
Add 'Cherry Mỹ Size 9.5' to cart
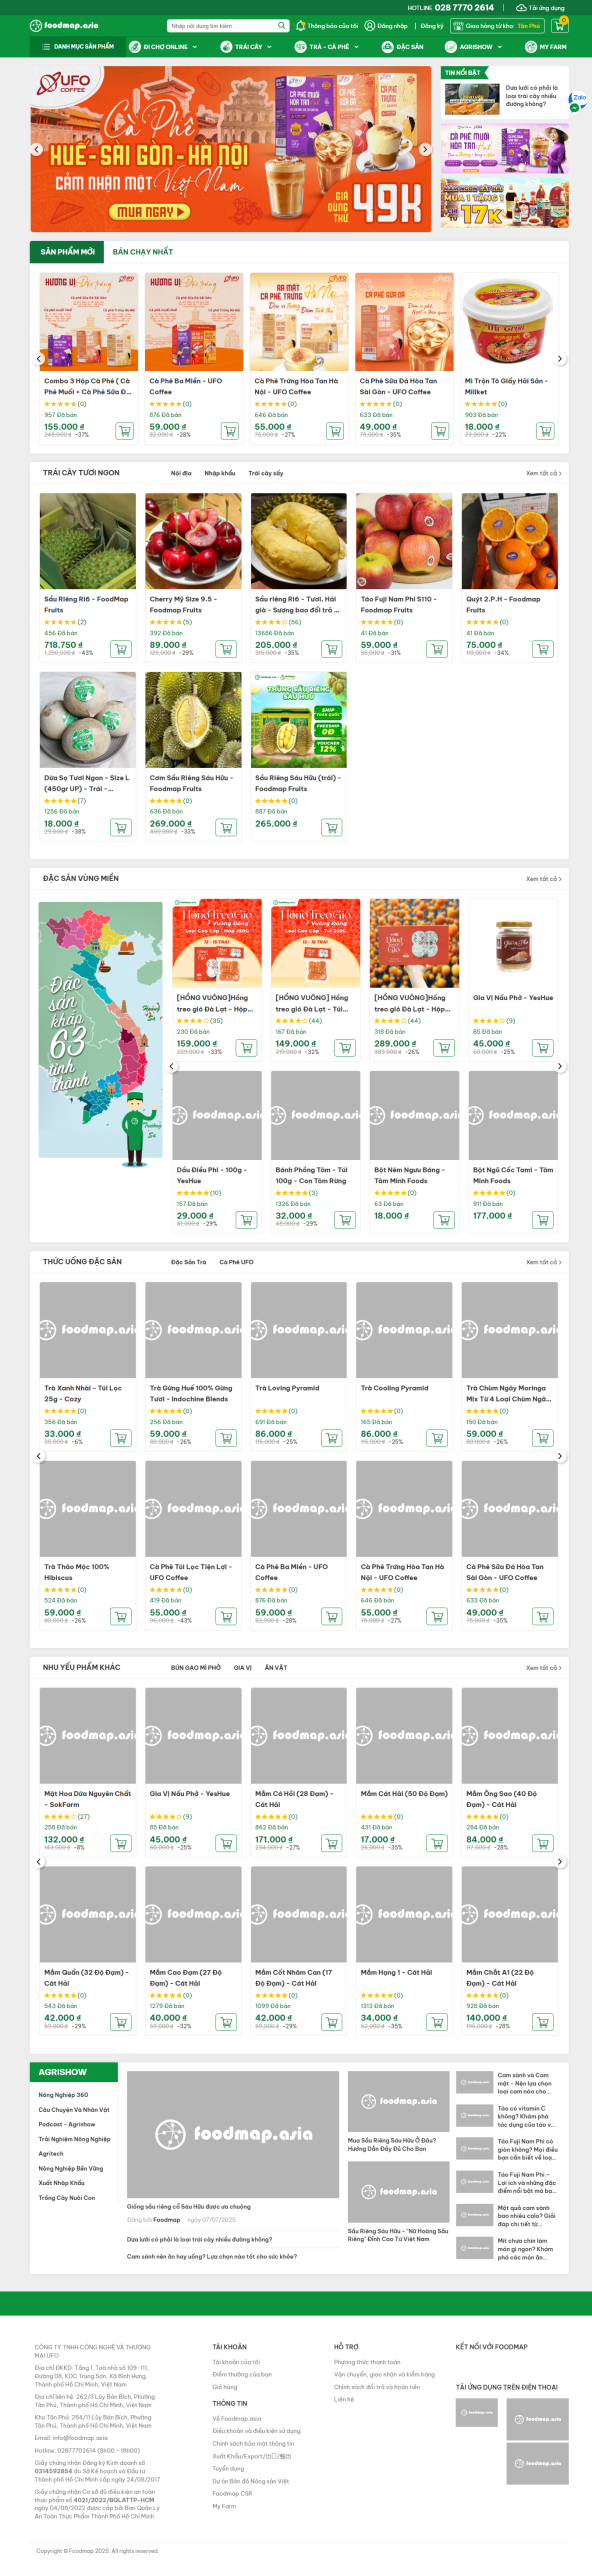(x=227, y=649)
